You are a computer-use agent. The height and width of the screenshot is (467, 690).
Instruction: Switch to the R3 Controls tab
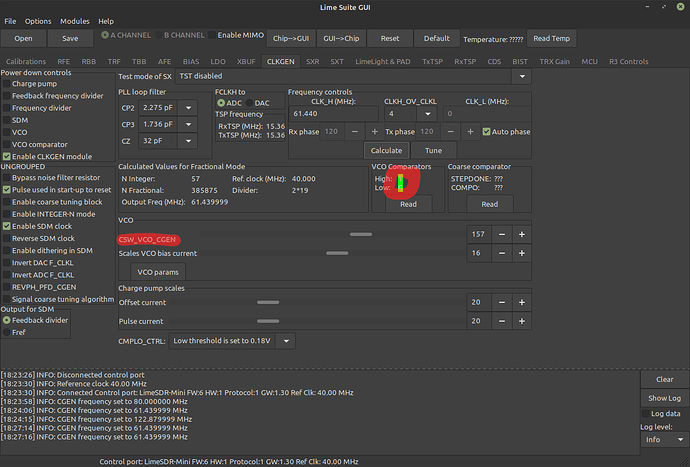pos(628,62)
